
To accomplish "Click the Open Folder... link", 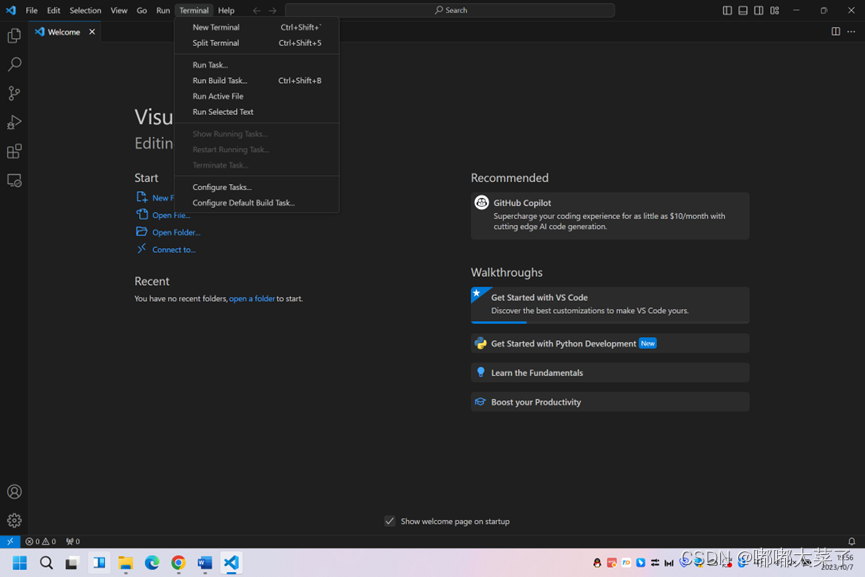I will pos(176,232).
